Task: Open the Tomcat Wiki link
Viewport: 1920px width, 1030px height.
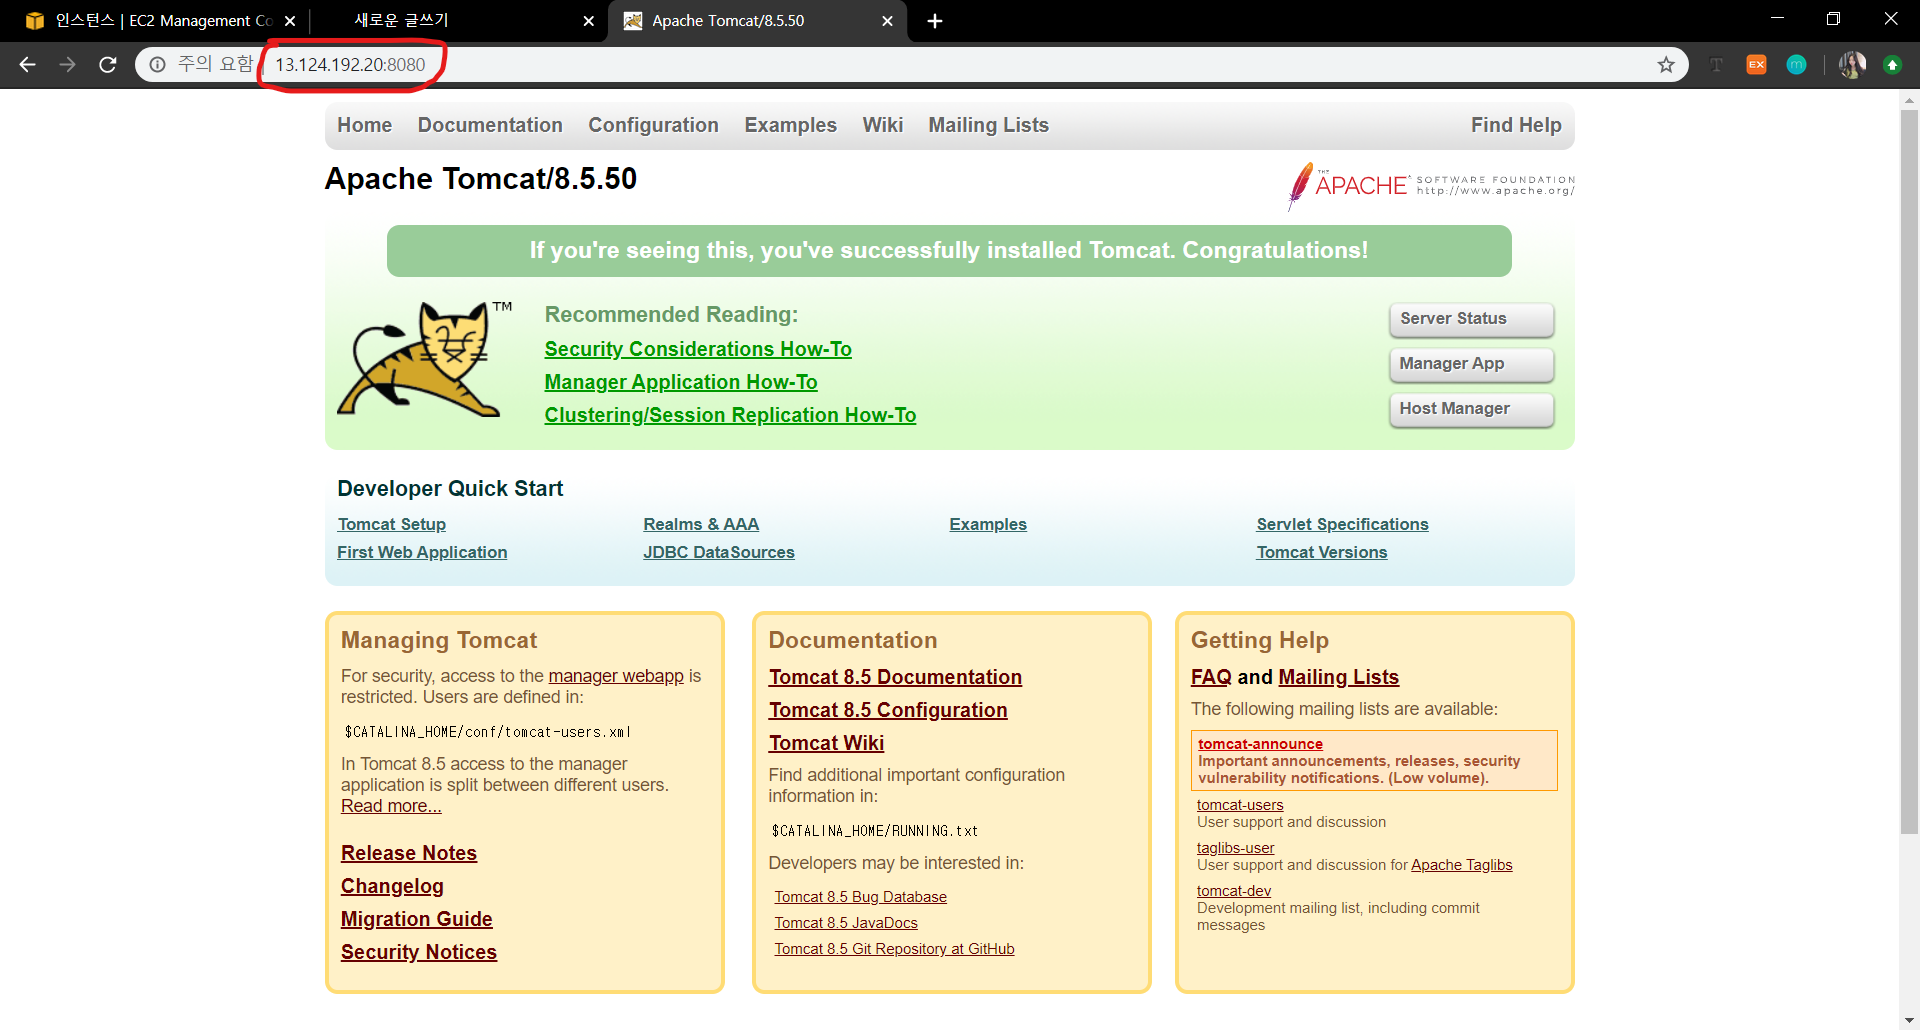Action: tap(826, 743)
